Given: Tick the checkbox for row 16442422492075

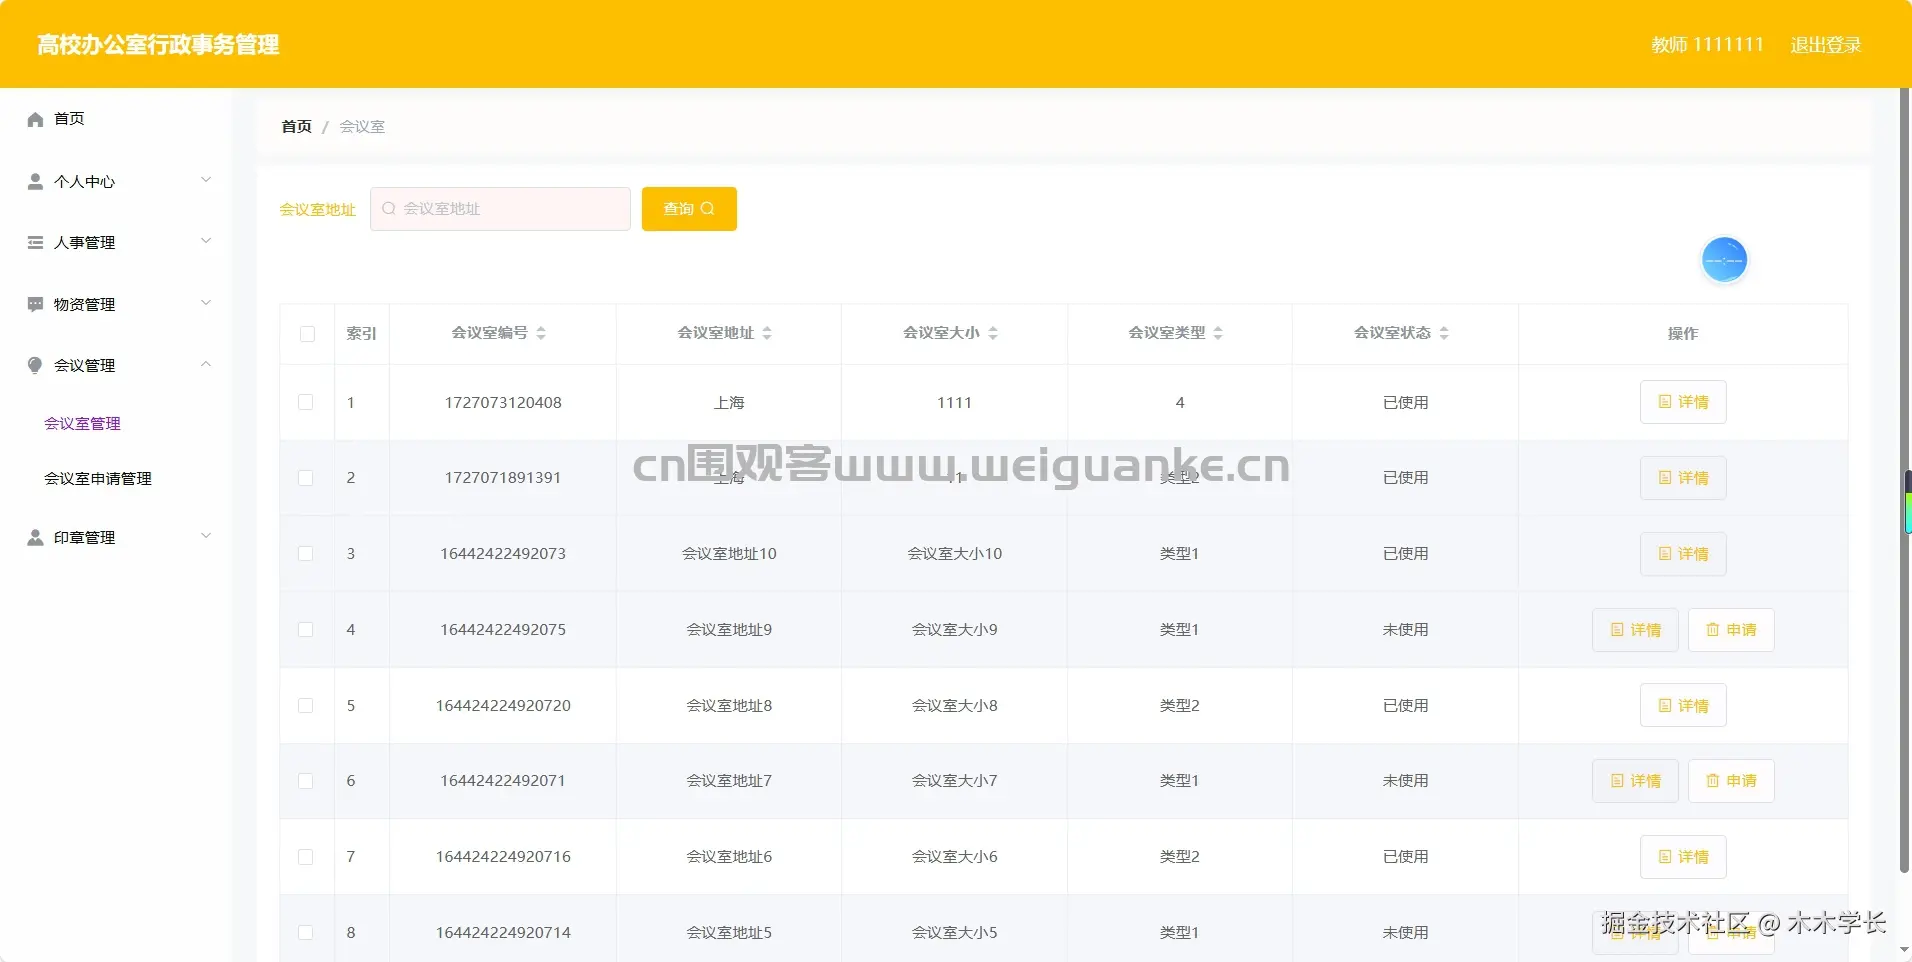Looking at the screenshot, I should 306,630.
